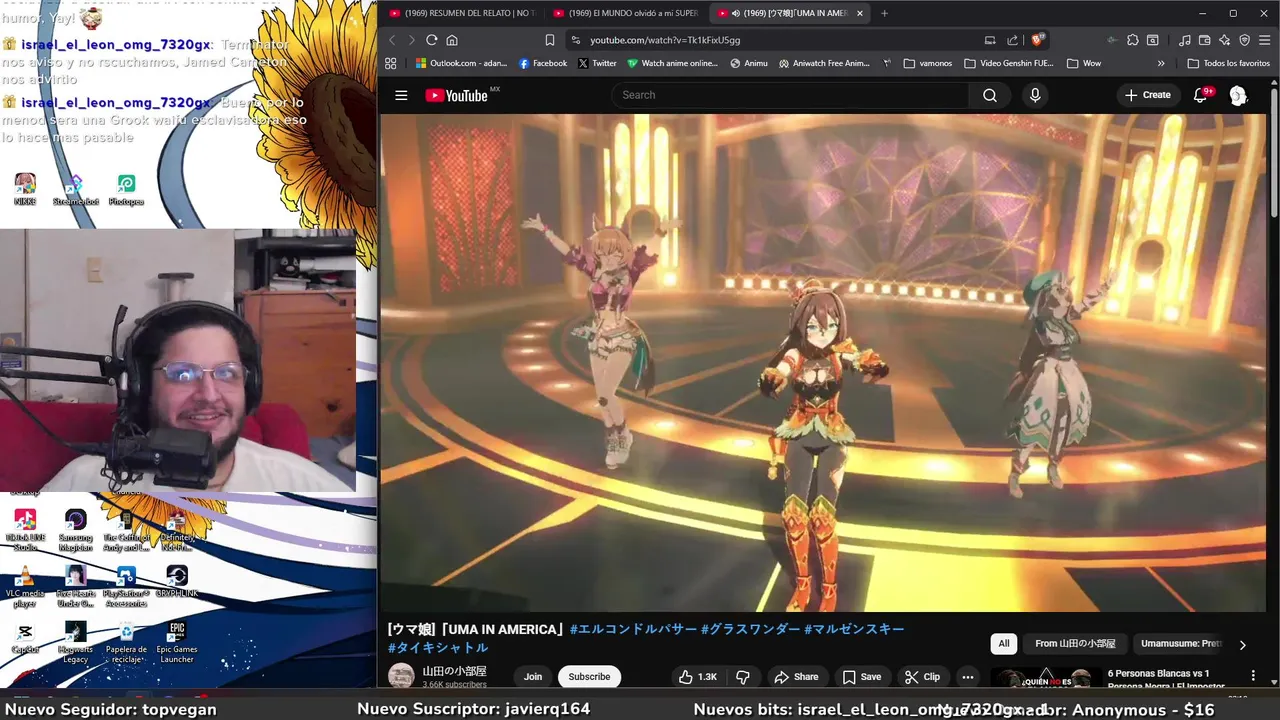
Task: Open Epic Games Launcher desktop icon
Action: pyautogui.click(x=177, y=643)
